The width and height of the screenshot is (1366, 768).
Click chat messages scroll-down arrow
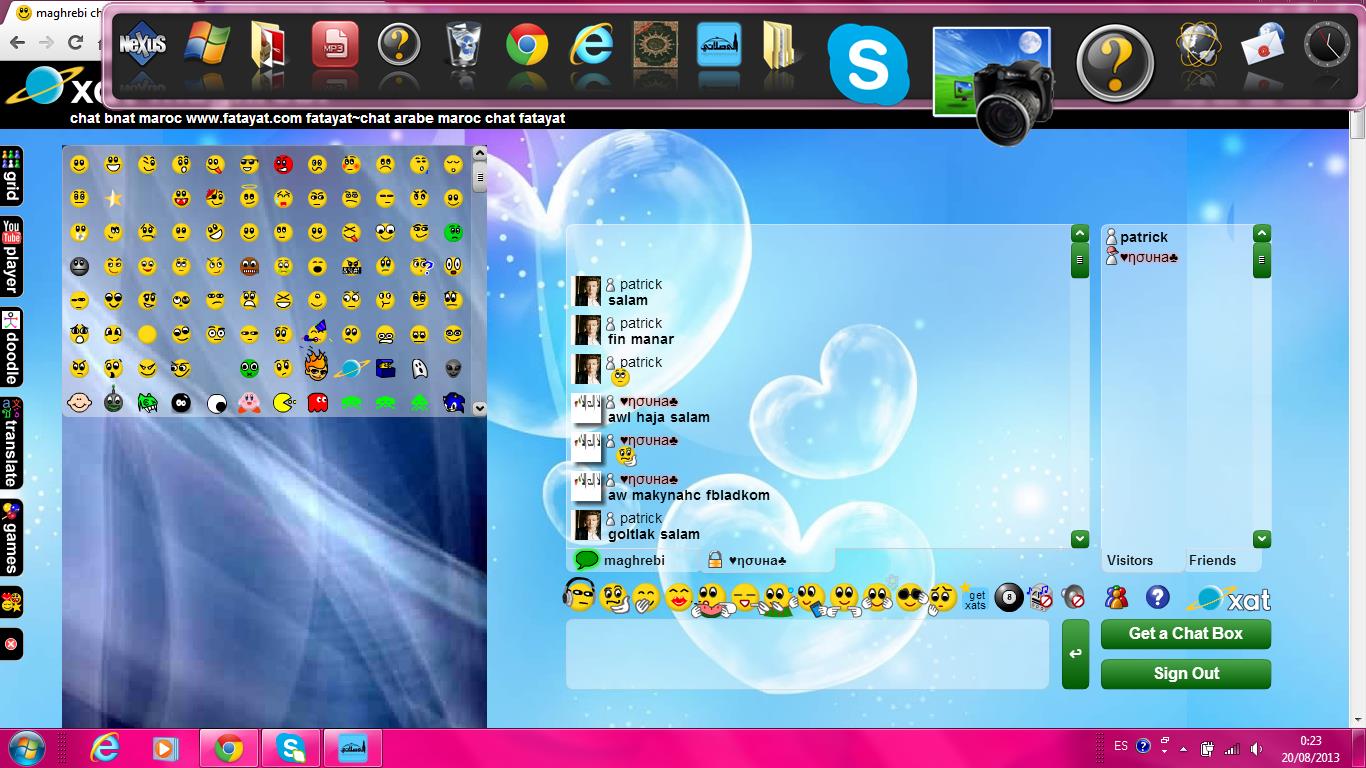point(1079,539)
